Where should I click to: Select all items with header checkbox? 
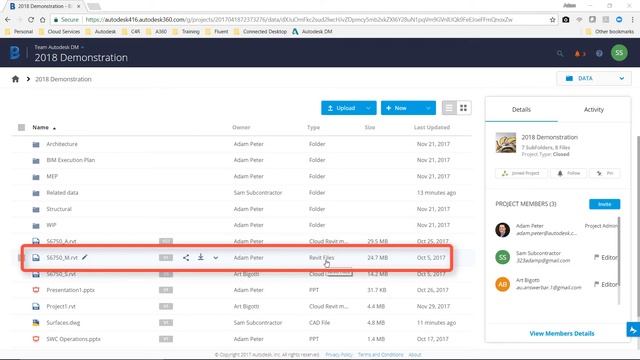click(22, 127)
